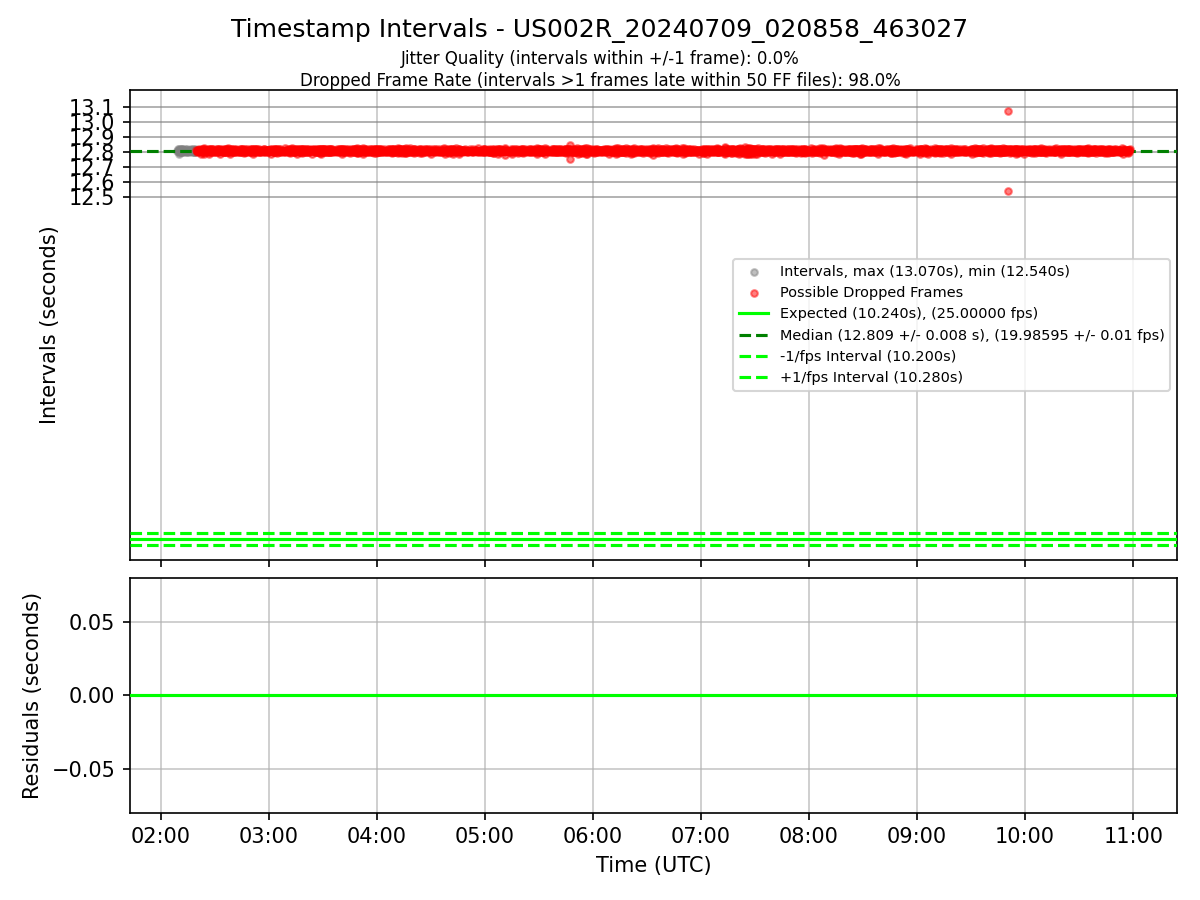The height and width of the screenshot is (900, 1200).
Task: Click the plot title 'Timestamp Intervals - US002R_20240709_020858_463027'
Action: click(599, 29)
